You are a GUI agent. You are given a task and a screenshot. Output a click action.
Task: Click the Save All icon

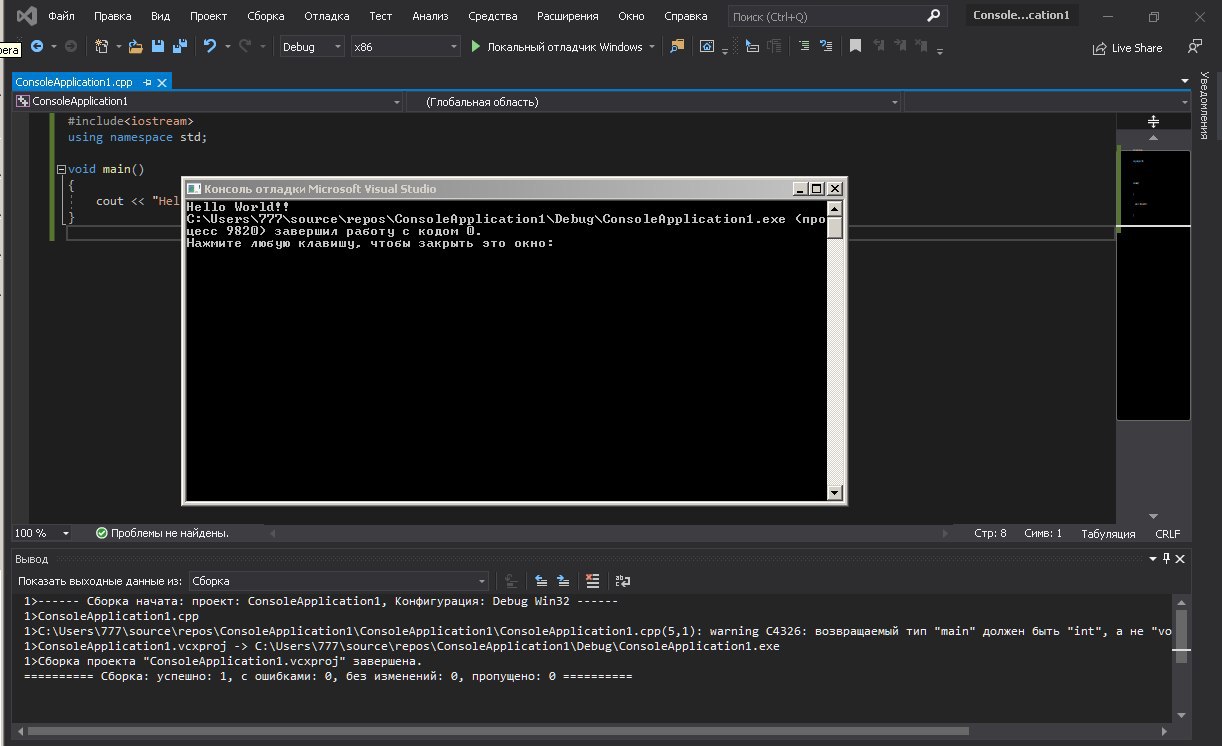180,46
